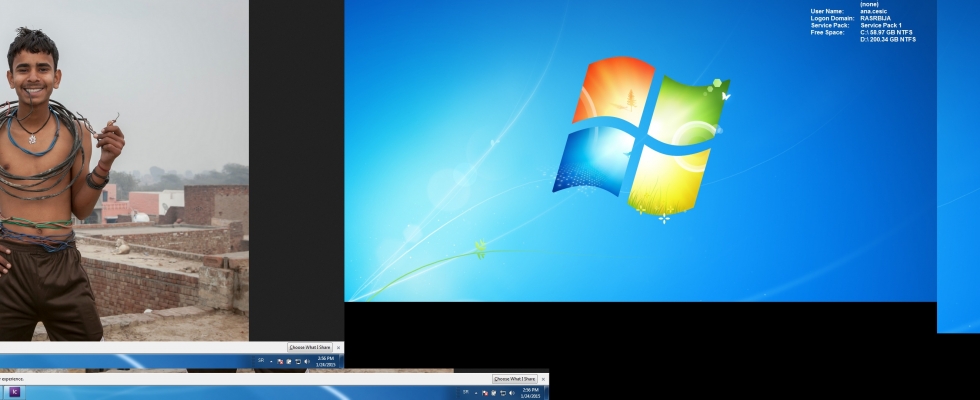
Task: Click the upper taskbar's volume speaker icon
Action: [x=306, y=360]
